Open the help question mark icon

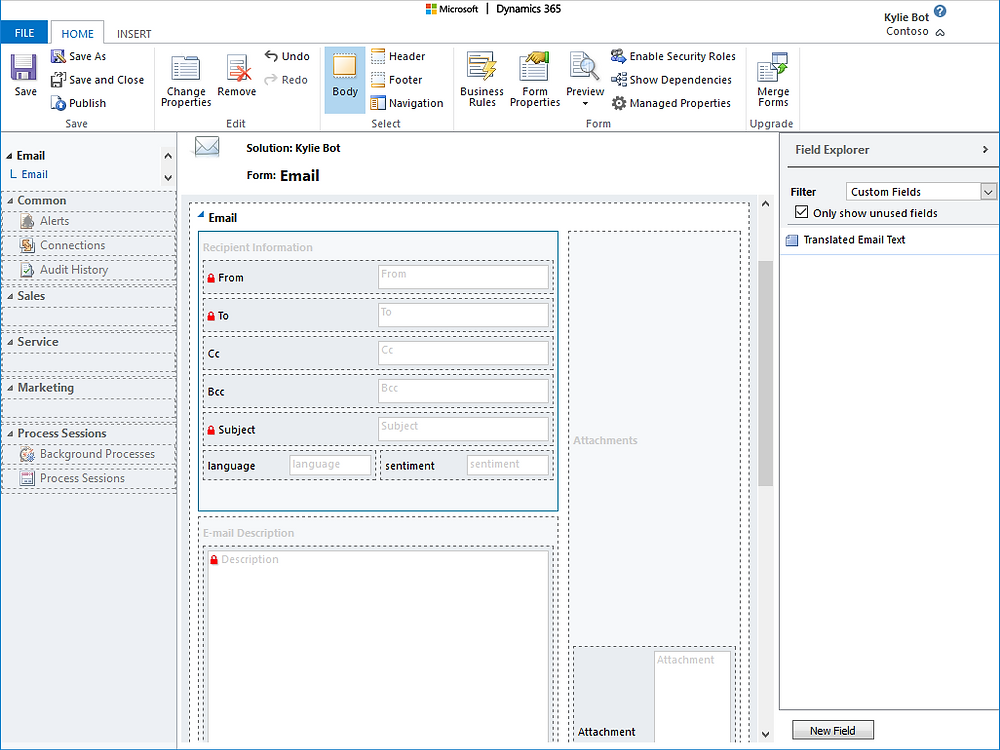(940, 11)
